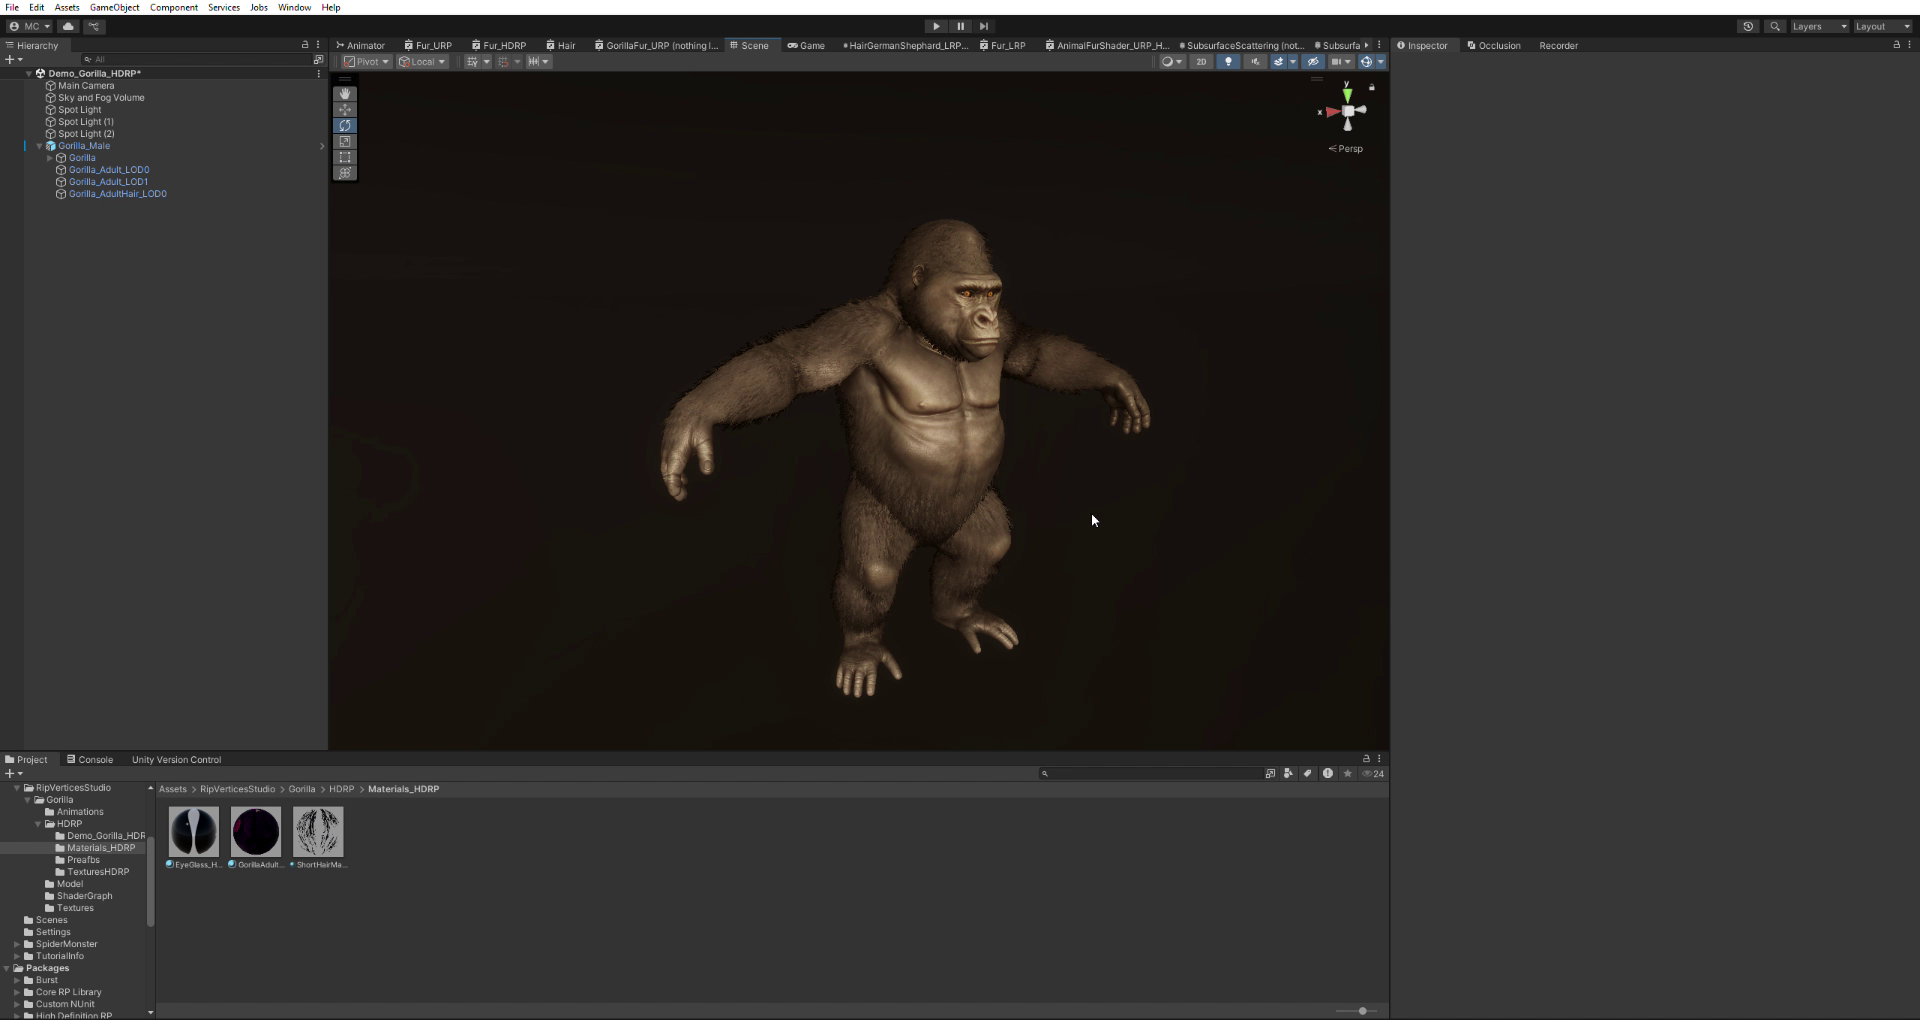Switch to the Console tab
Viewport: 1920px width, 1020px height.
pyautogui.click(x=90, y=760)
